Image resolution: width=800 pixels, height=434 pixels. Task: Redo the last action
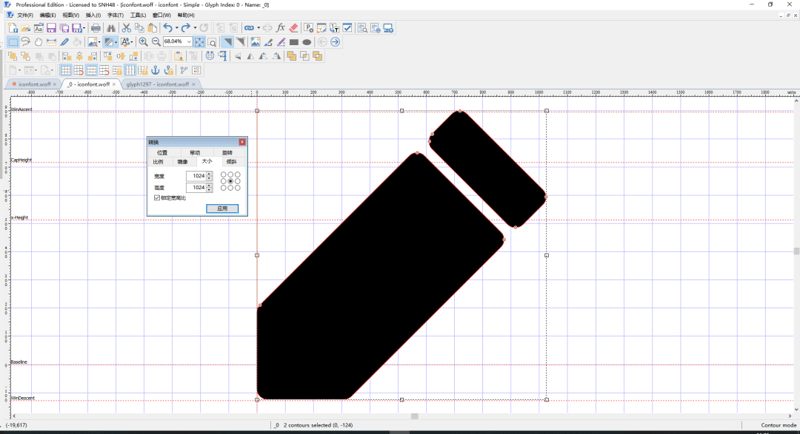point(186,29)
